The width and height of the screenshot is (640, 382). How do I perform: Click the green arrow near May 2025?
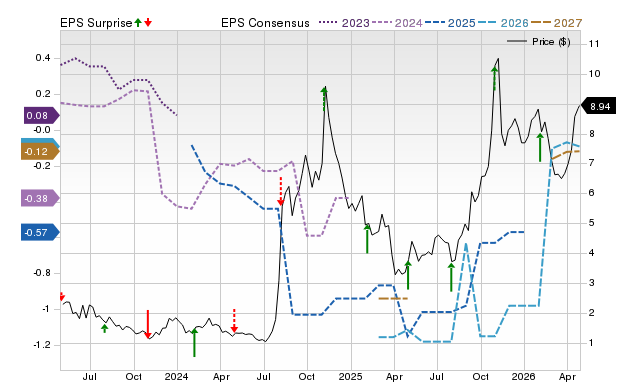click(x=408, y=275)
